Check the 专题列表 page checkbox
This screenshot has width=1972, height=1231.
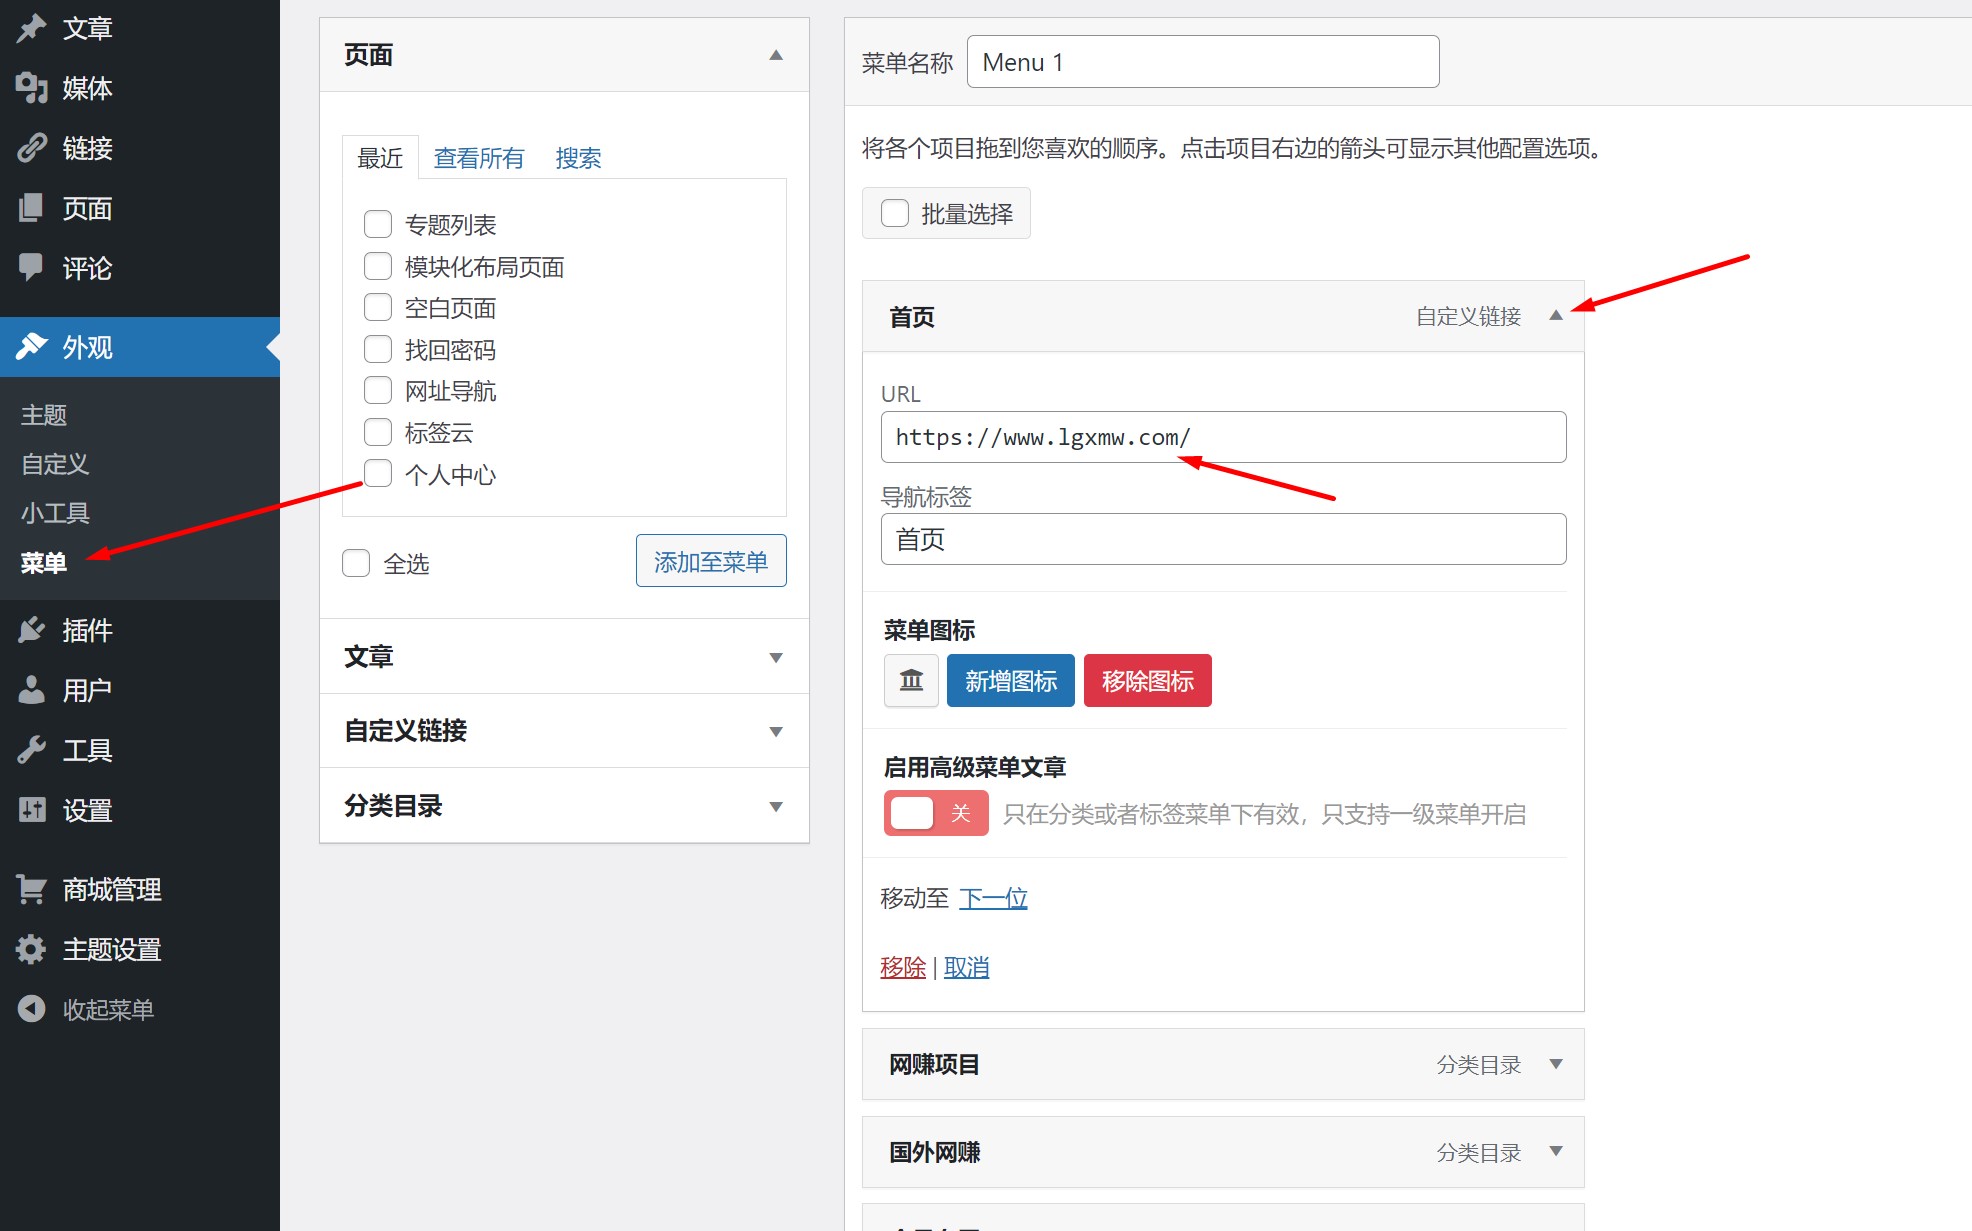click(x=378, y=224)
